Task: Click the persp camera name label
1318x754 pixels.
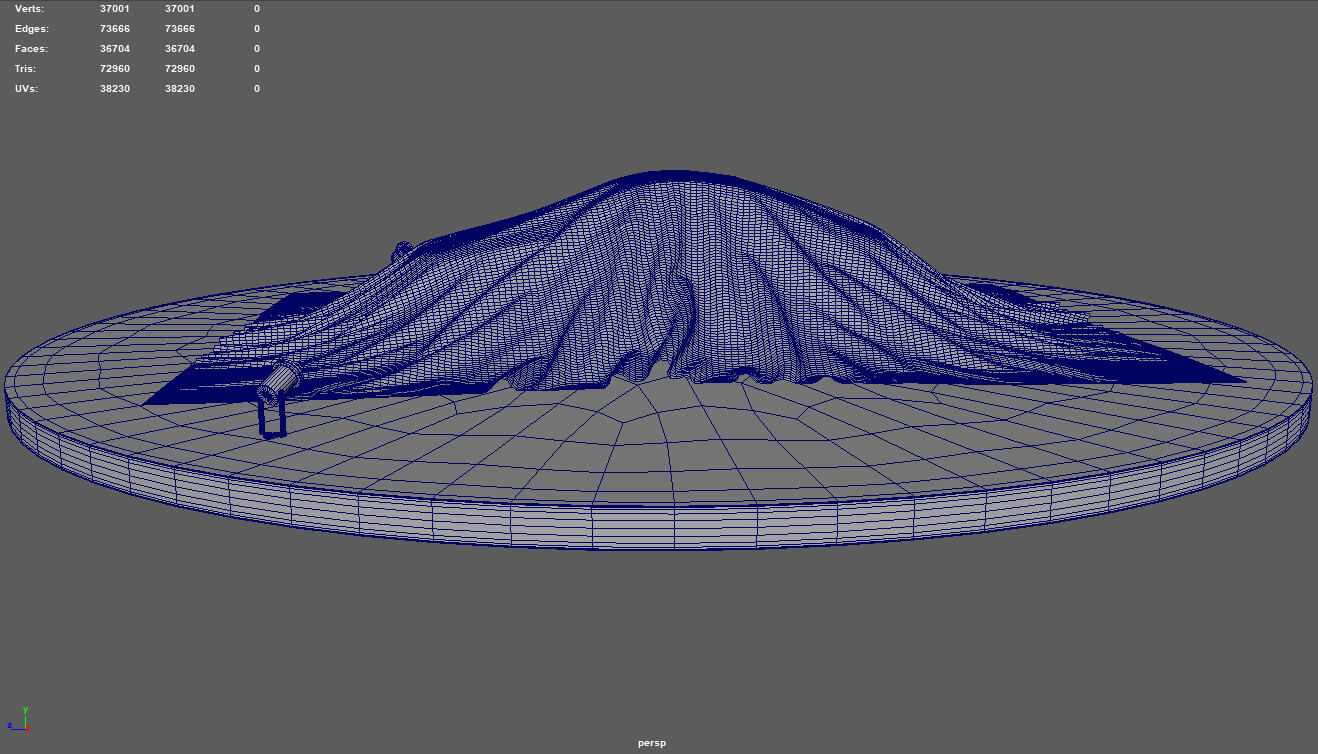Action: 652,743
